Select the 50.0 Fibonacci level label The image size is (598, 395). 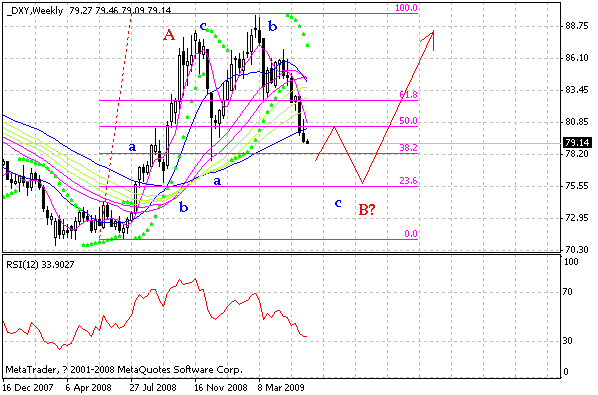[x=408, y=121]
